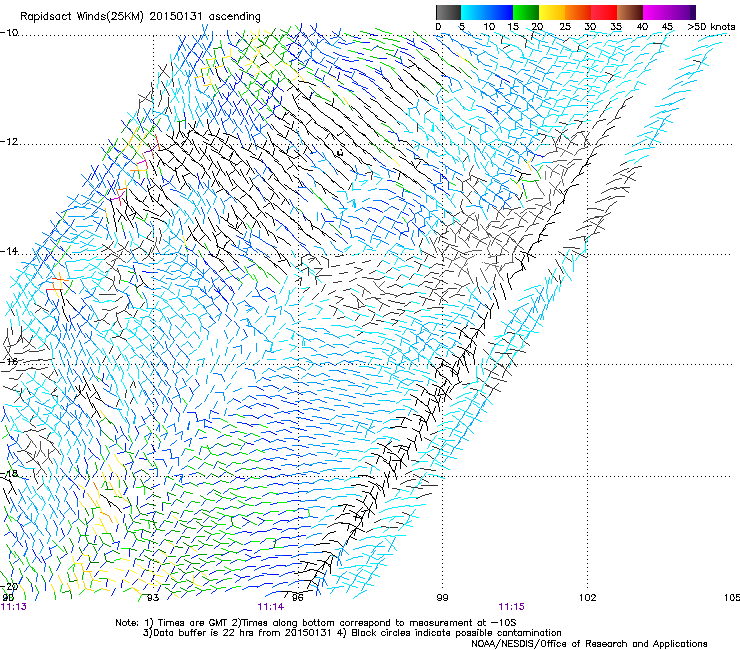Click the green 15-20 knots legend segment
The height and width of the screenshot is (650, 740).
pyautogui.click(x=526, y=12)
